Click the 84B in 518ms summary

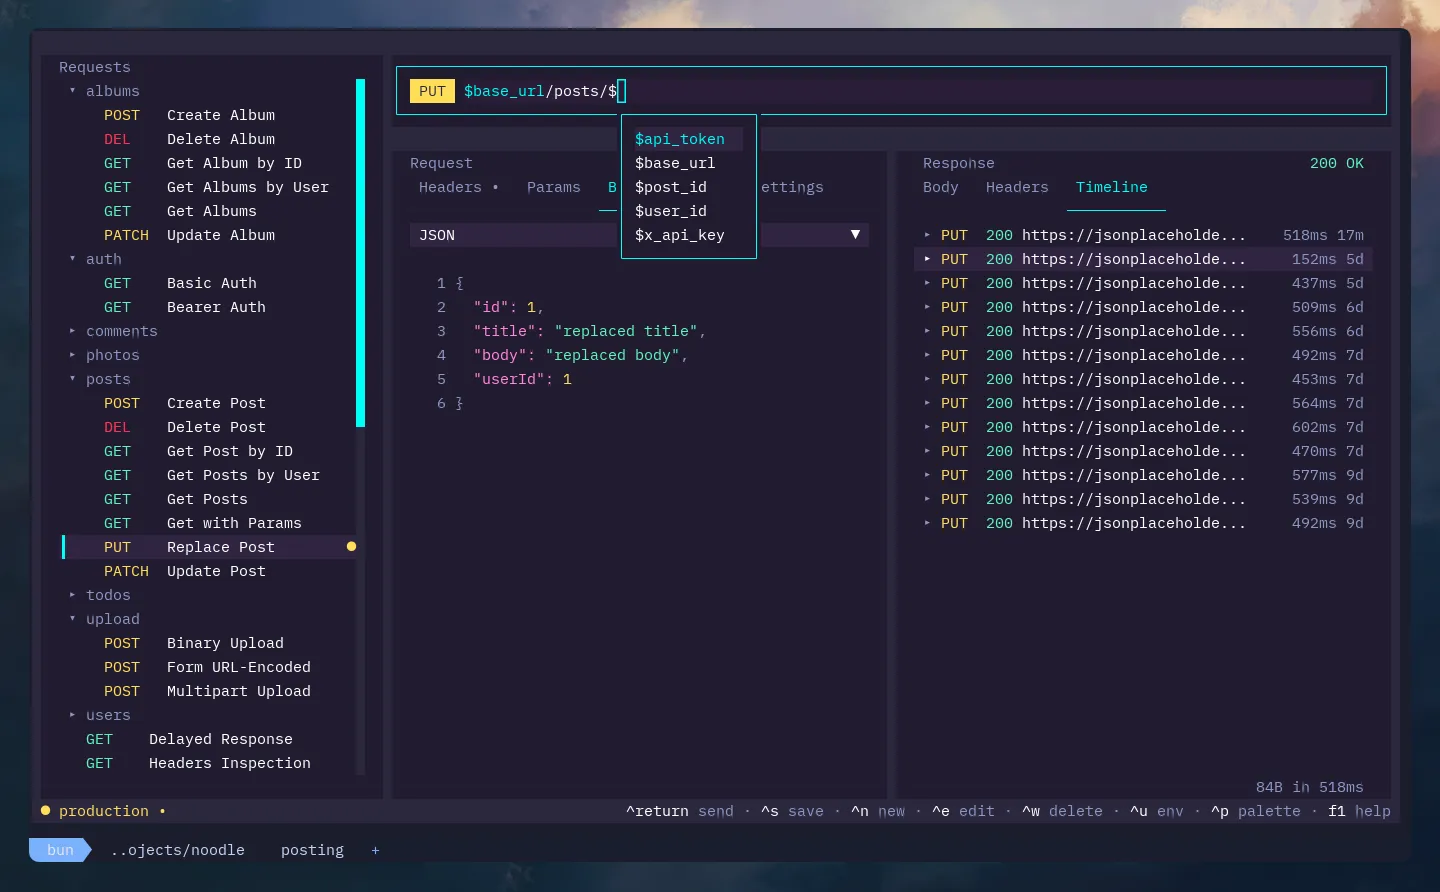[1310, 787]
